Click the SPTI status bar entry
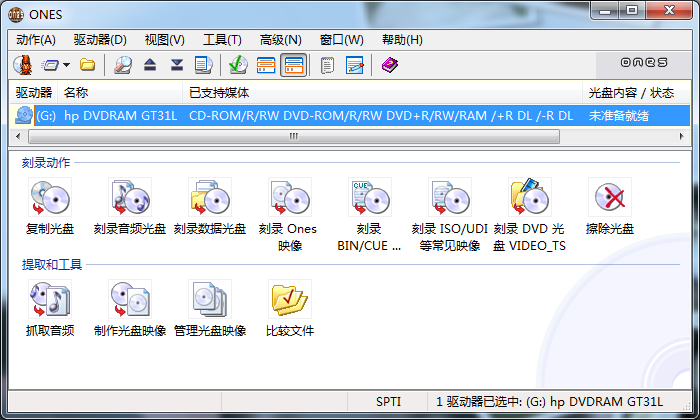Screen dimensions: 700x420 388,402
